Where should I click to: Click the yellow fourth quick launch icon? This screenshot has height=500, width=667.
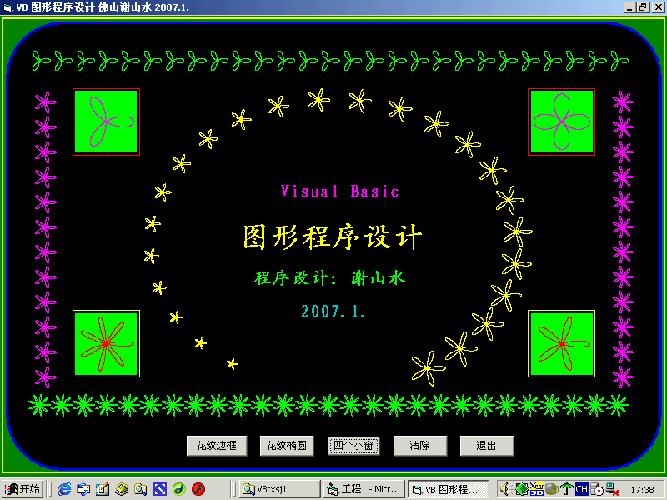coord(122,489)
